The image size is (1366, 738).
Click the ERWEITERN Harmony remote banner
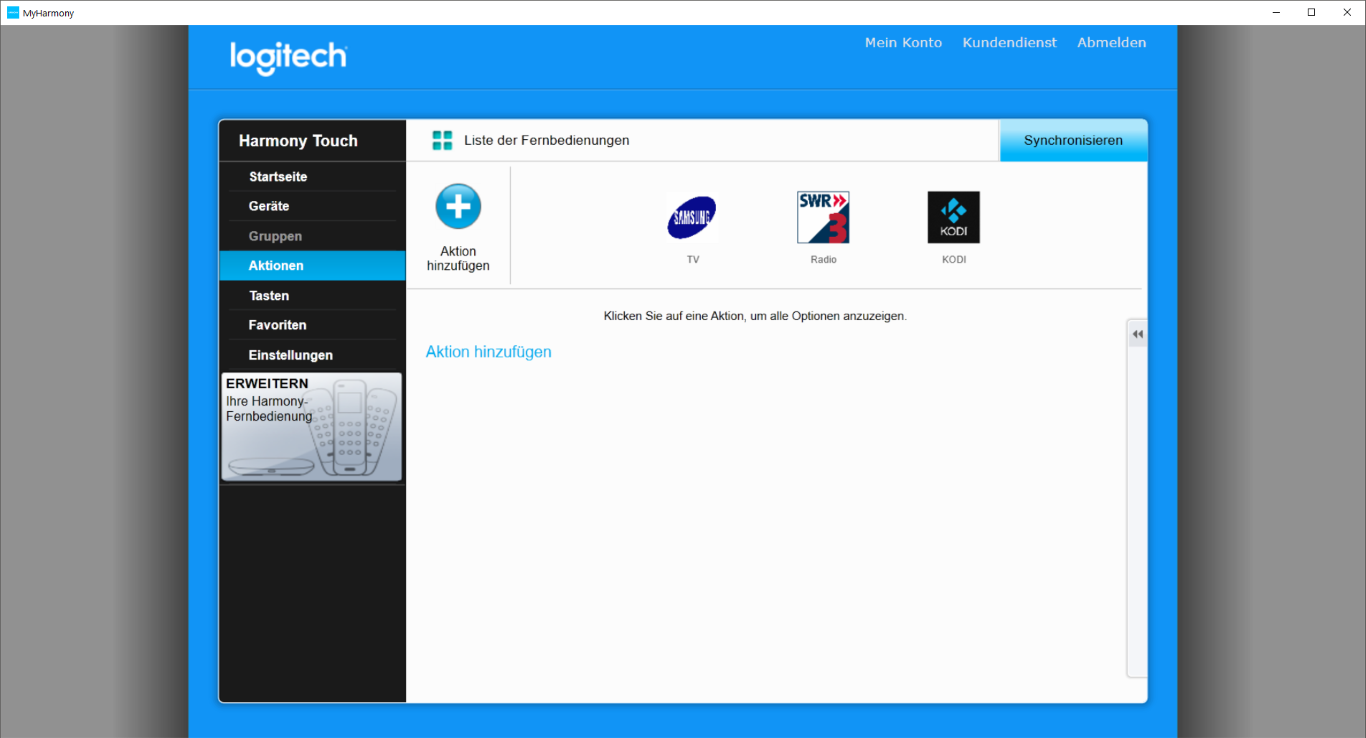pyautogui.click(x=312, y=427)
